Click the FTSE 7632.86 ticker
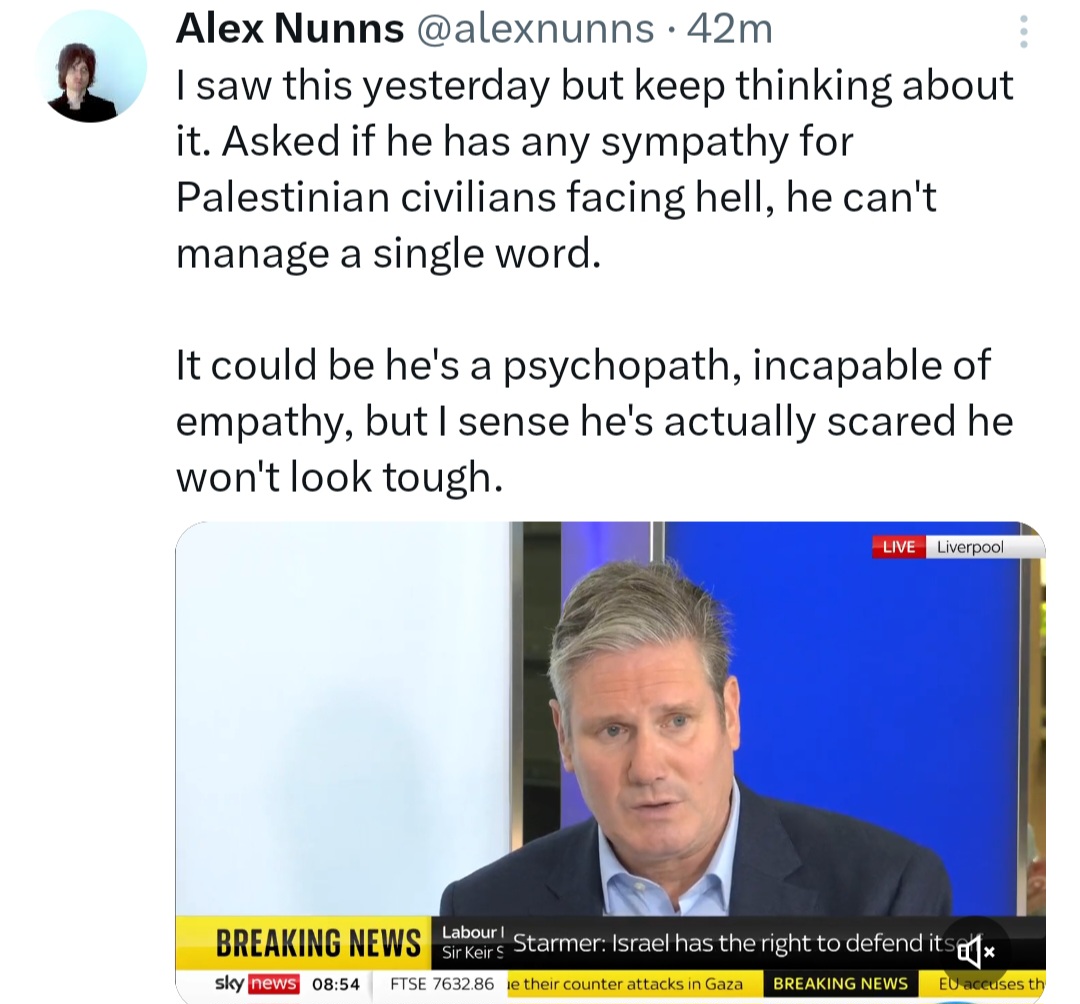The image size is (1080, 1004). pyautogui.click(x=442, y=984)
